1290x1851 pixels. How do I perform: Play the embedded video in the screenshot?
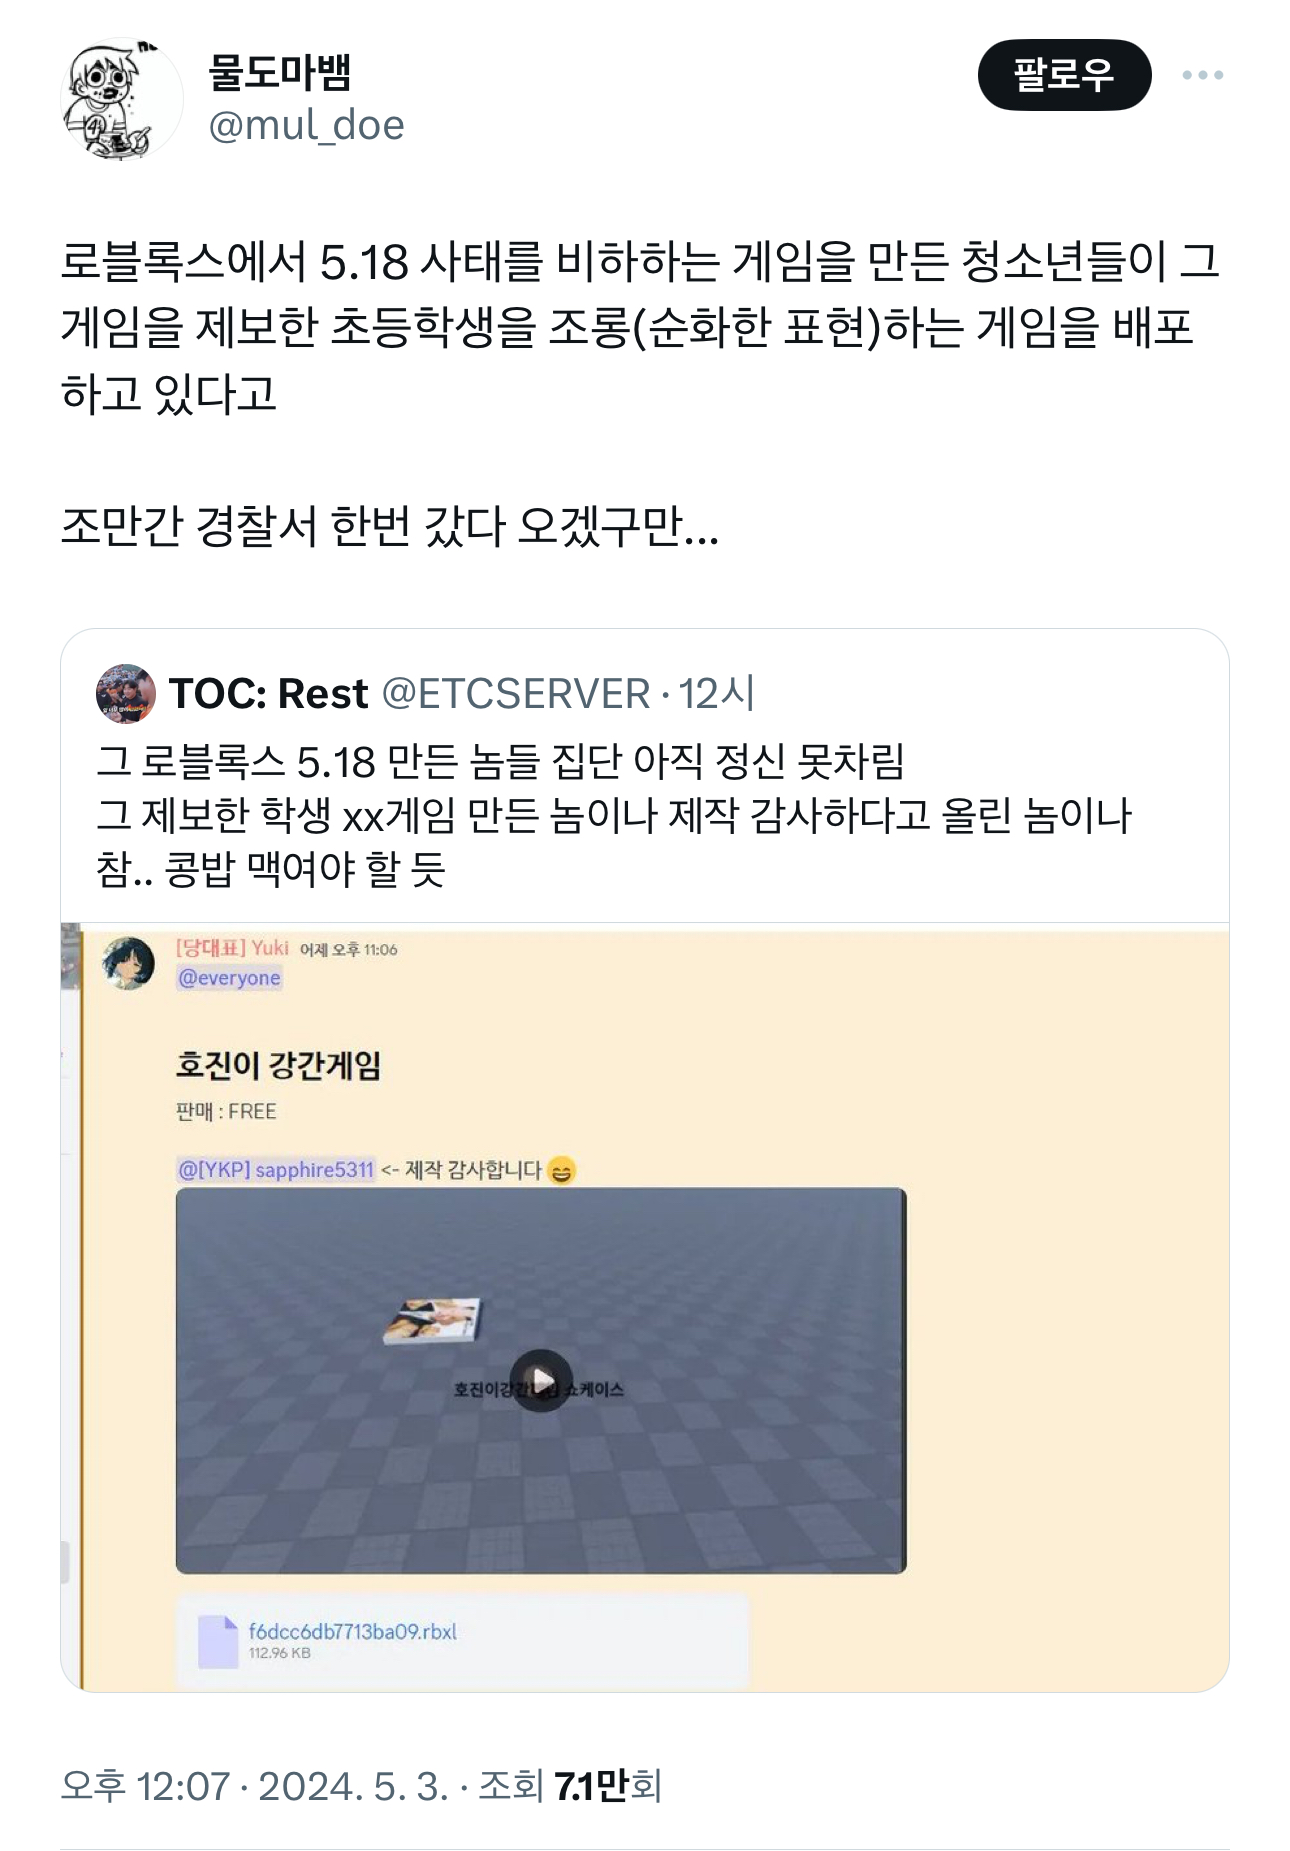tap(541, 1381)
